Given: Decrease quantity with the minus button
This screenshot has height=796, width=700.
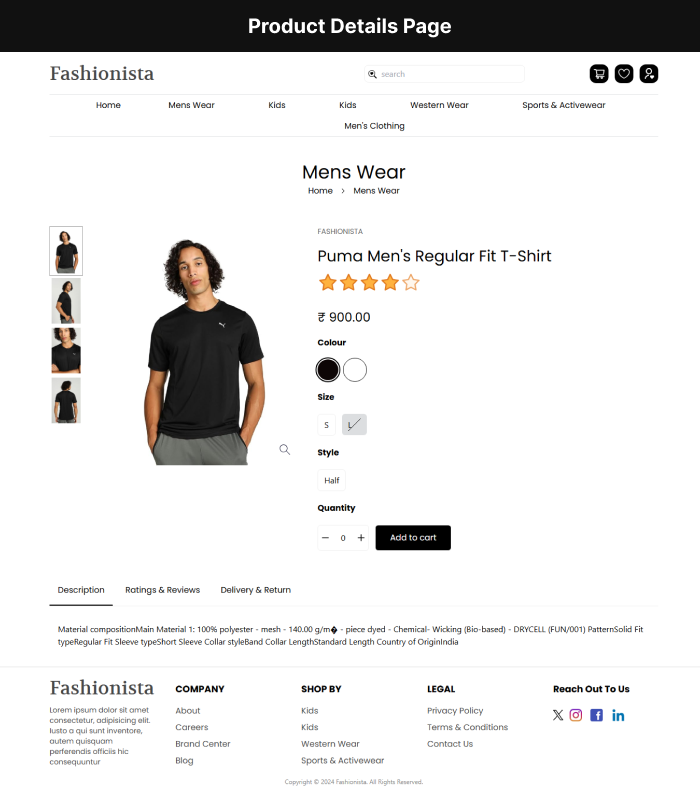Looking at the screenshot, I should tap(325, 538).
